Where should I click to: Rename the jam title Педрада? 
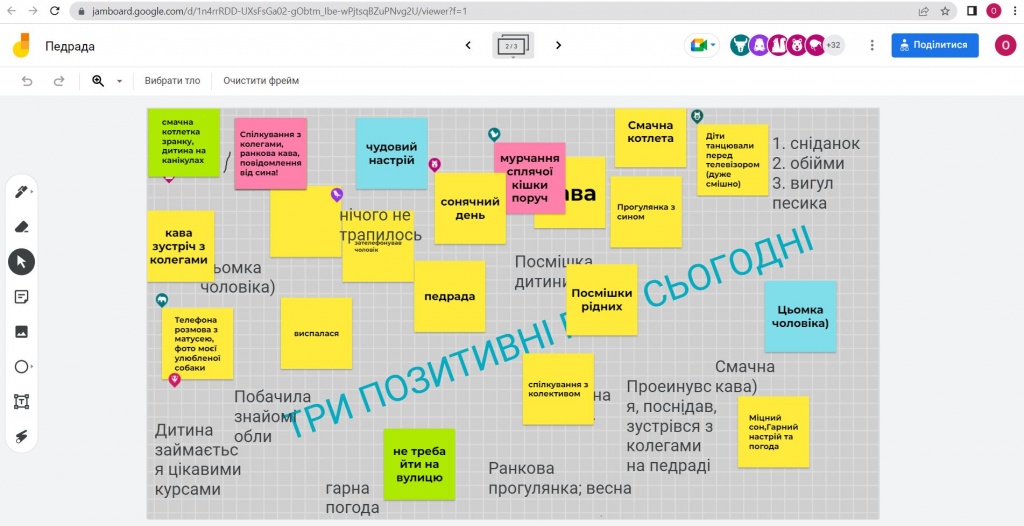coord(70,46)
